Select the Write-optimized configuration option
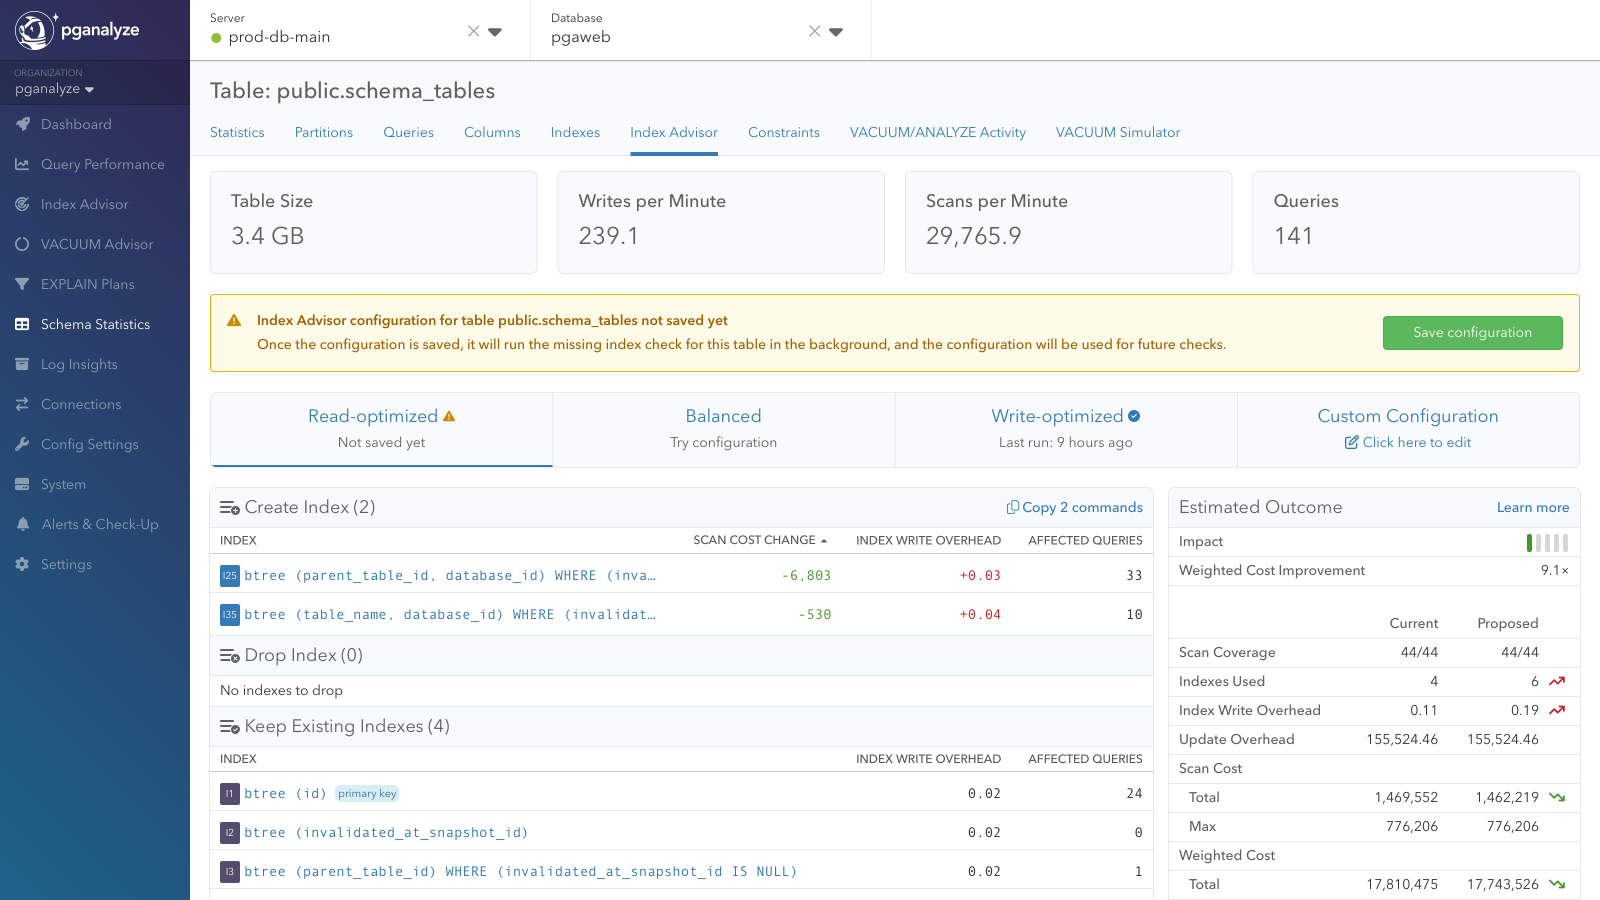This screenshot has width=1600, height=900. (1065, 429)
